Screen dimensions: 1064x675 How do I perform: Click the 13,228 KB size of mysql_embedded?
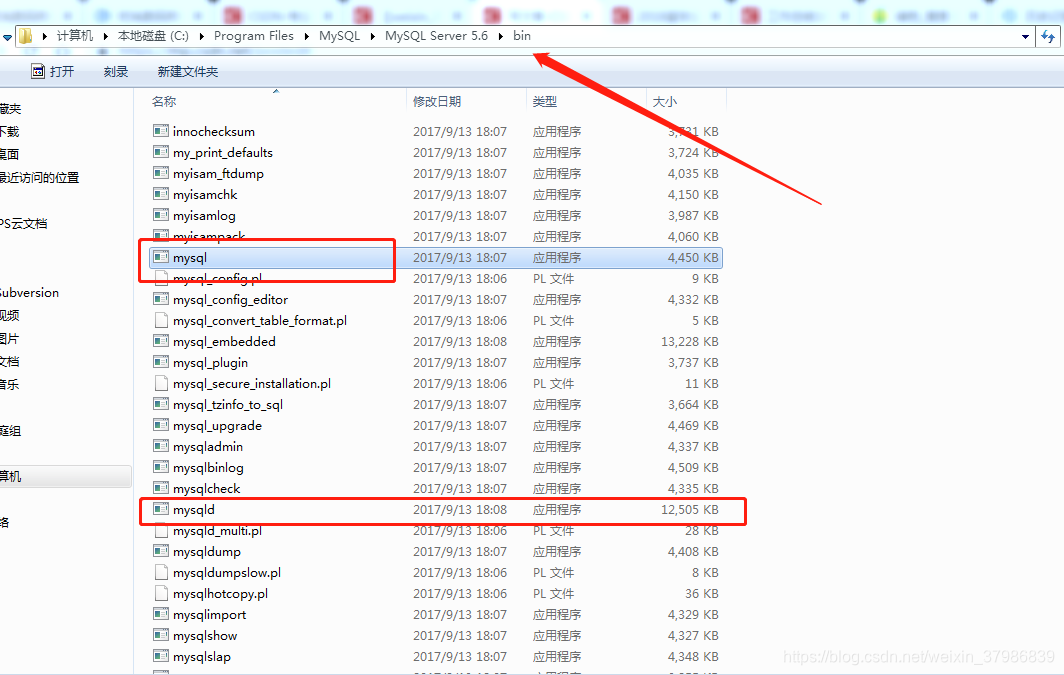689,341
